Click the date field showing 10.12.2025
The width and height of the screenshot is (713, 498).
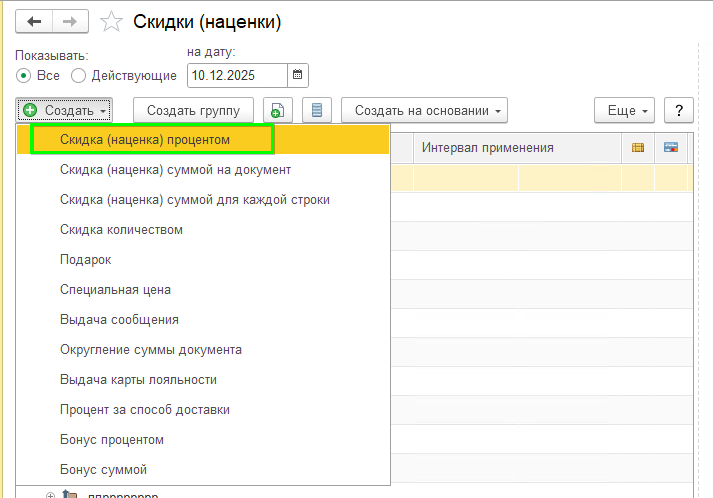pos(237,75)
